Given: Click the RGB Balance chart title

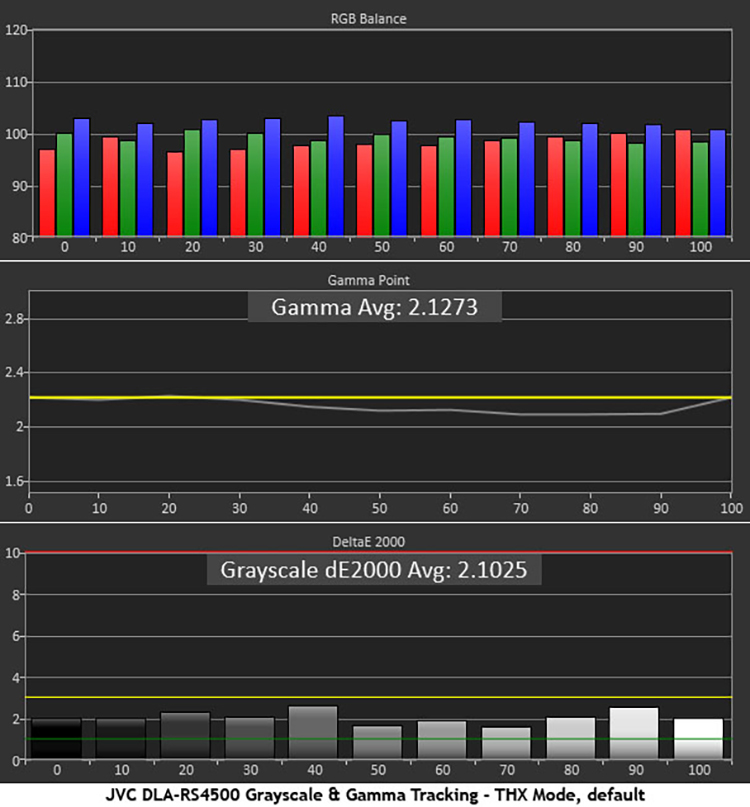Looking at the screenshot, I should point(375,18).
